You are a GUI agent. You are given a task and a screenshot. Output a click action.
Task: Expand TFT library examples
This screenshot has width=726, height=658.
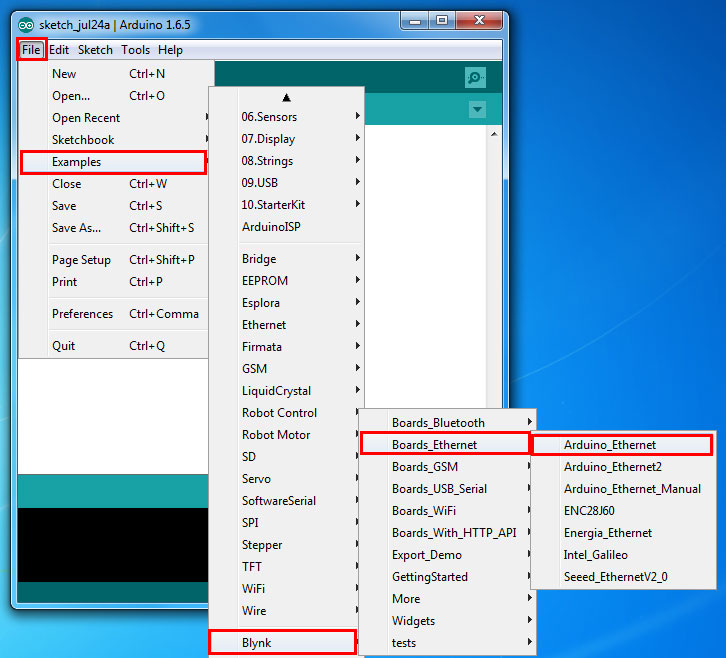[x=285, y=567]
